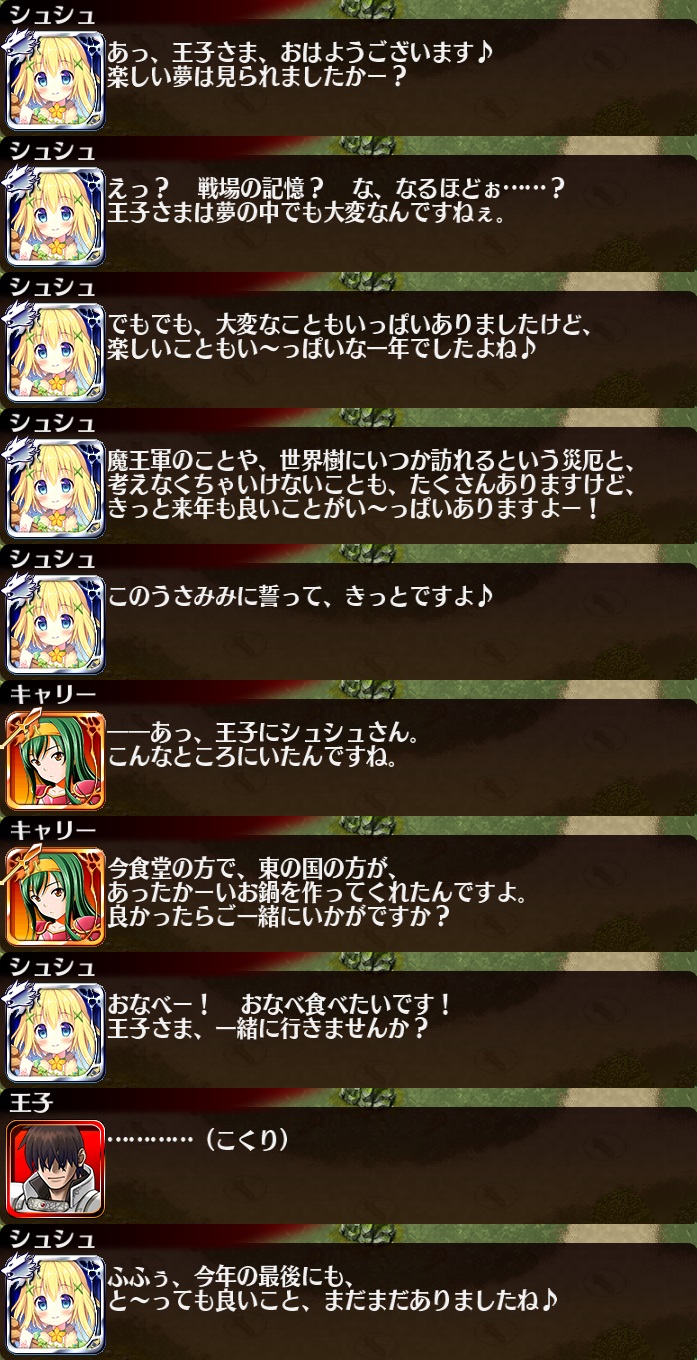The height and width of the screenshot is (1360, 697).
Task: Click Shushu's portrait beside the でもでも、大変なこと line
Action: [55, 353]
